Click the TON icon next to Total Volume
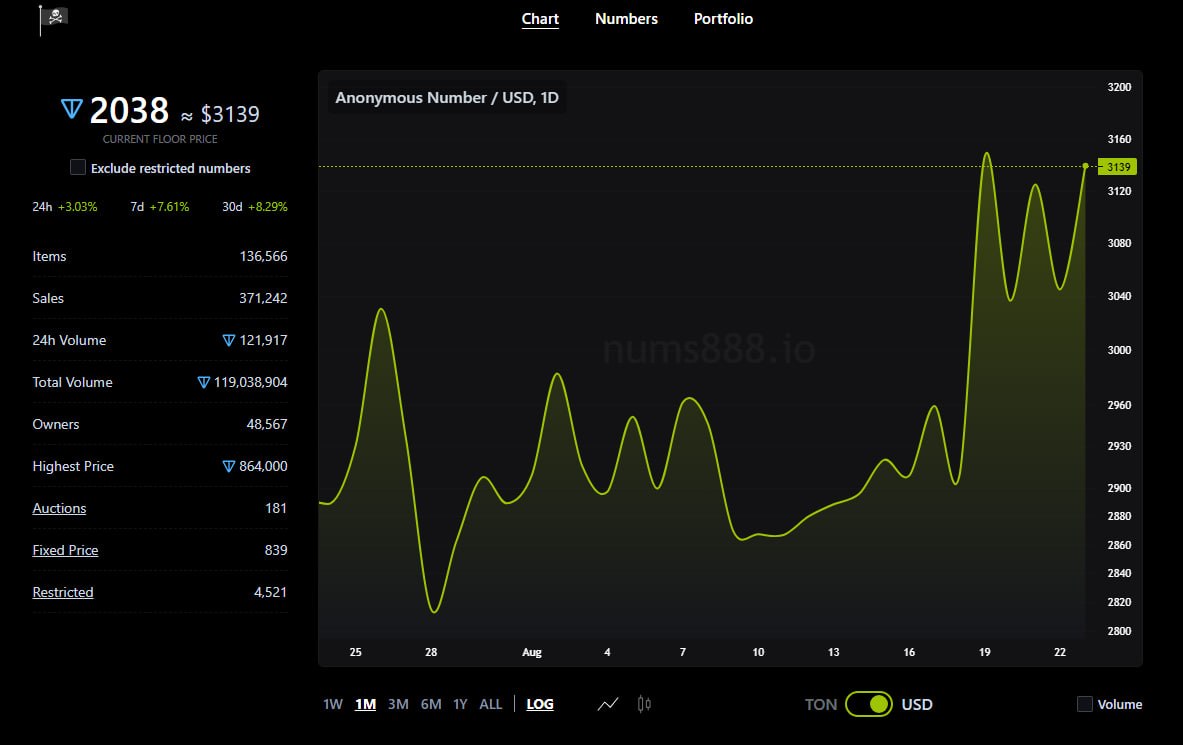This screenshot has height=745, width=1183. point(203,383)
